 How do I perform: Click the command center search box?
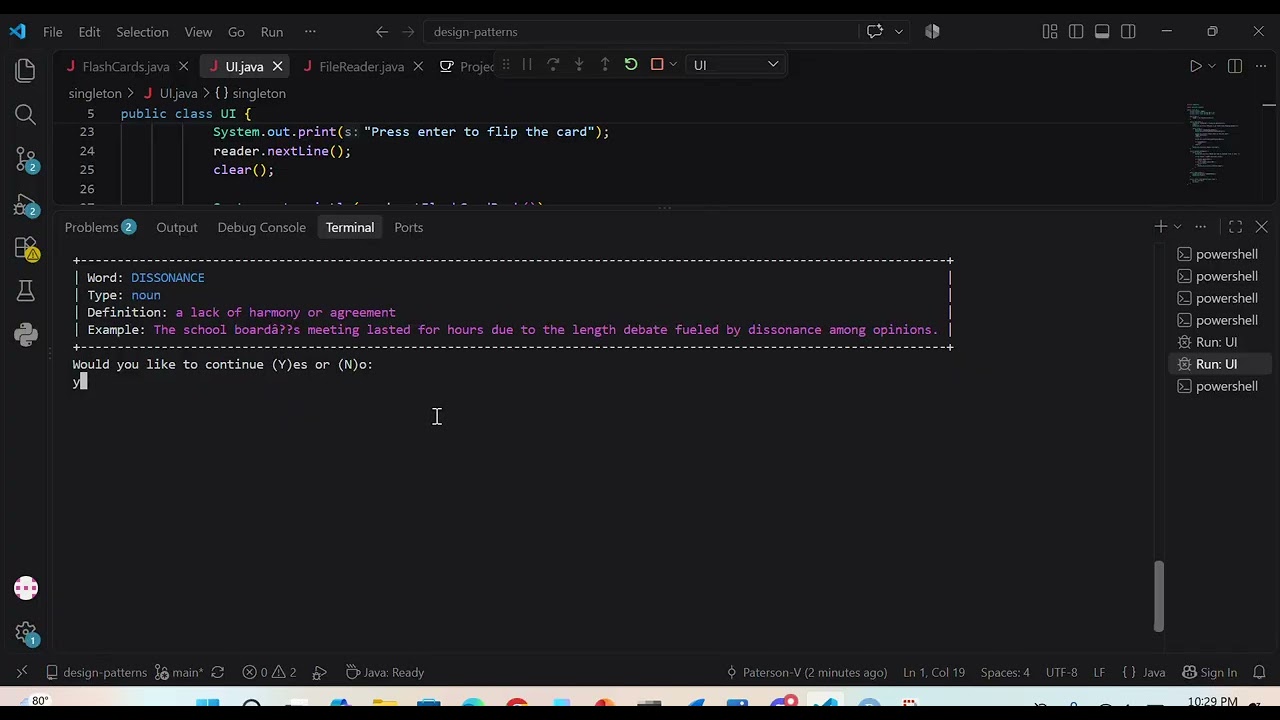coord(640,32)
